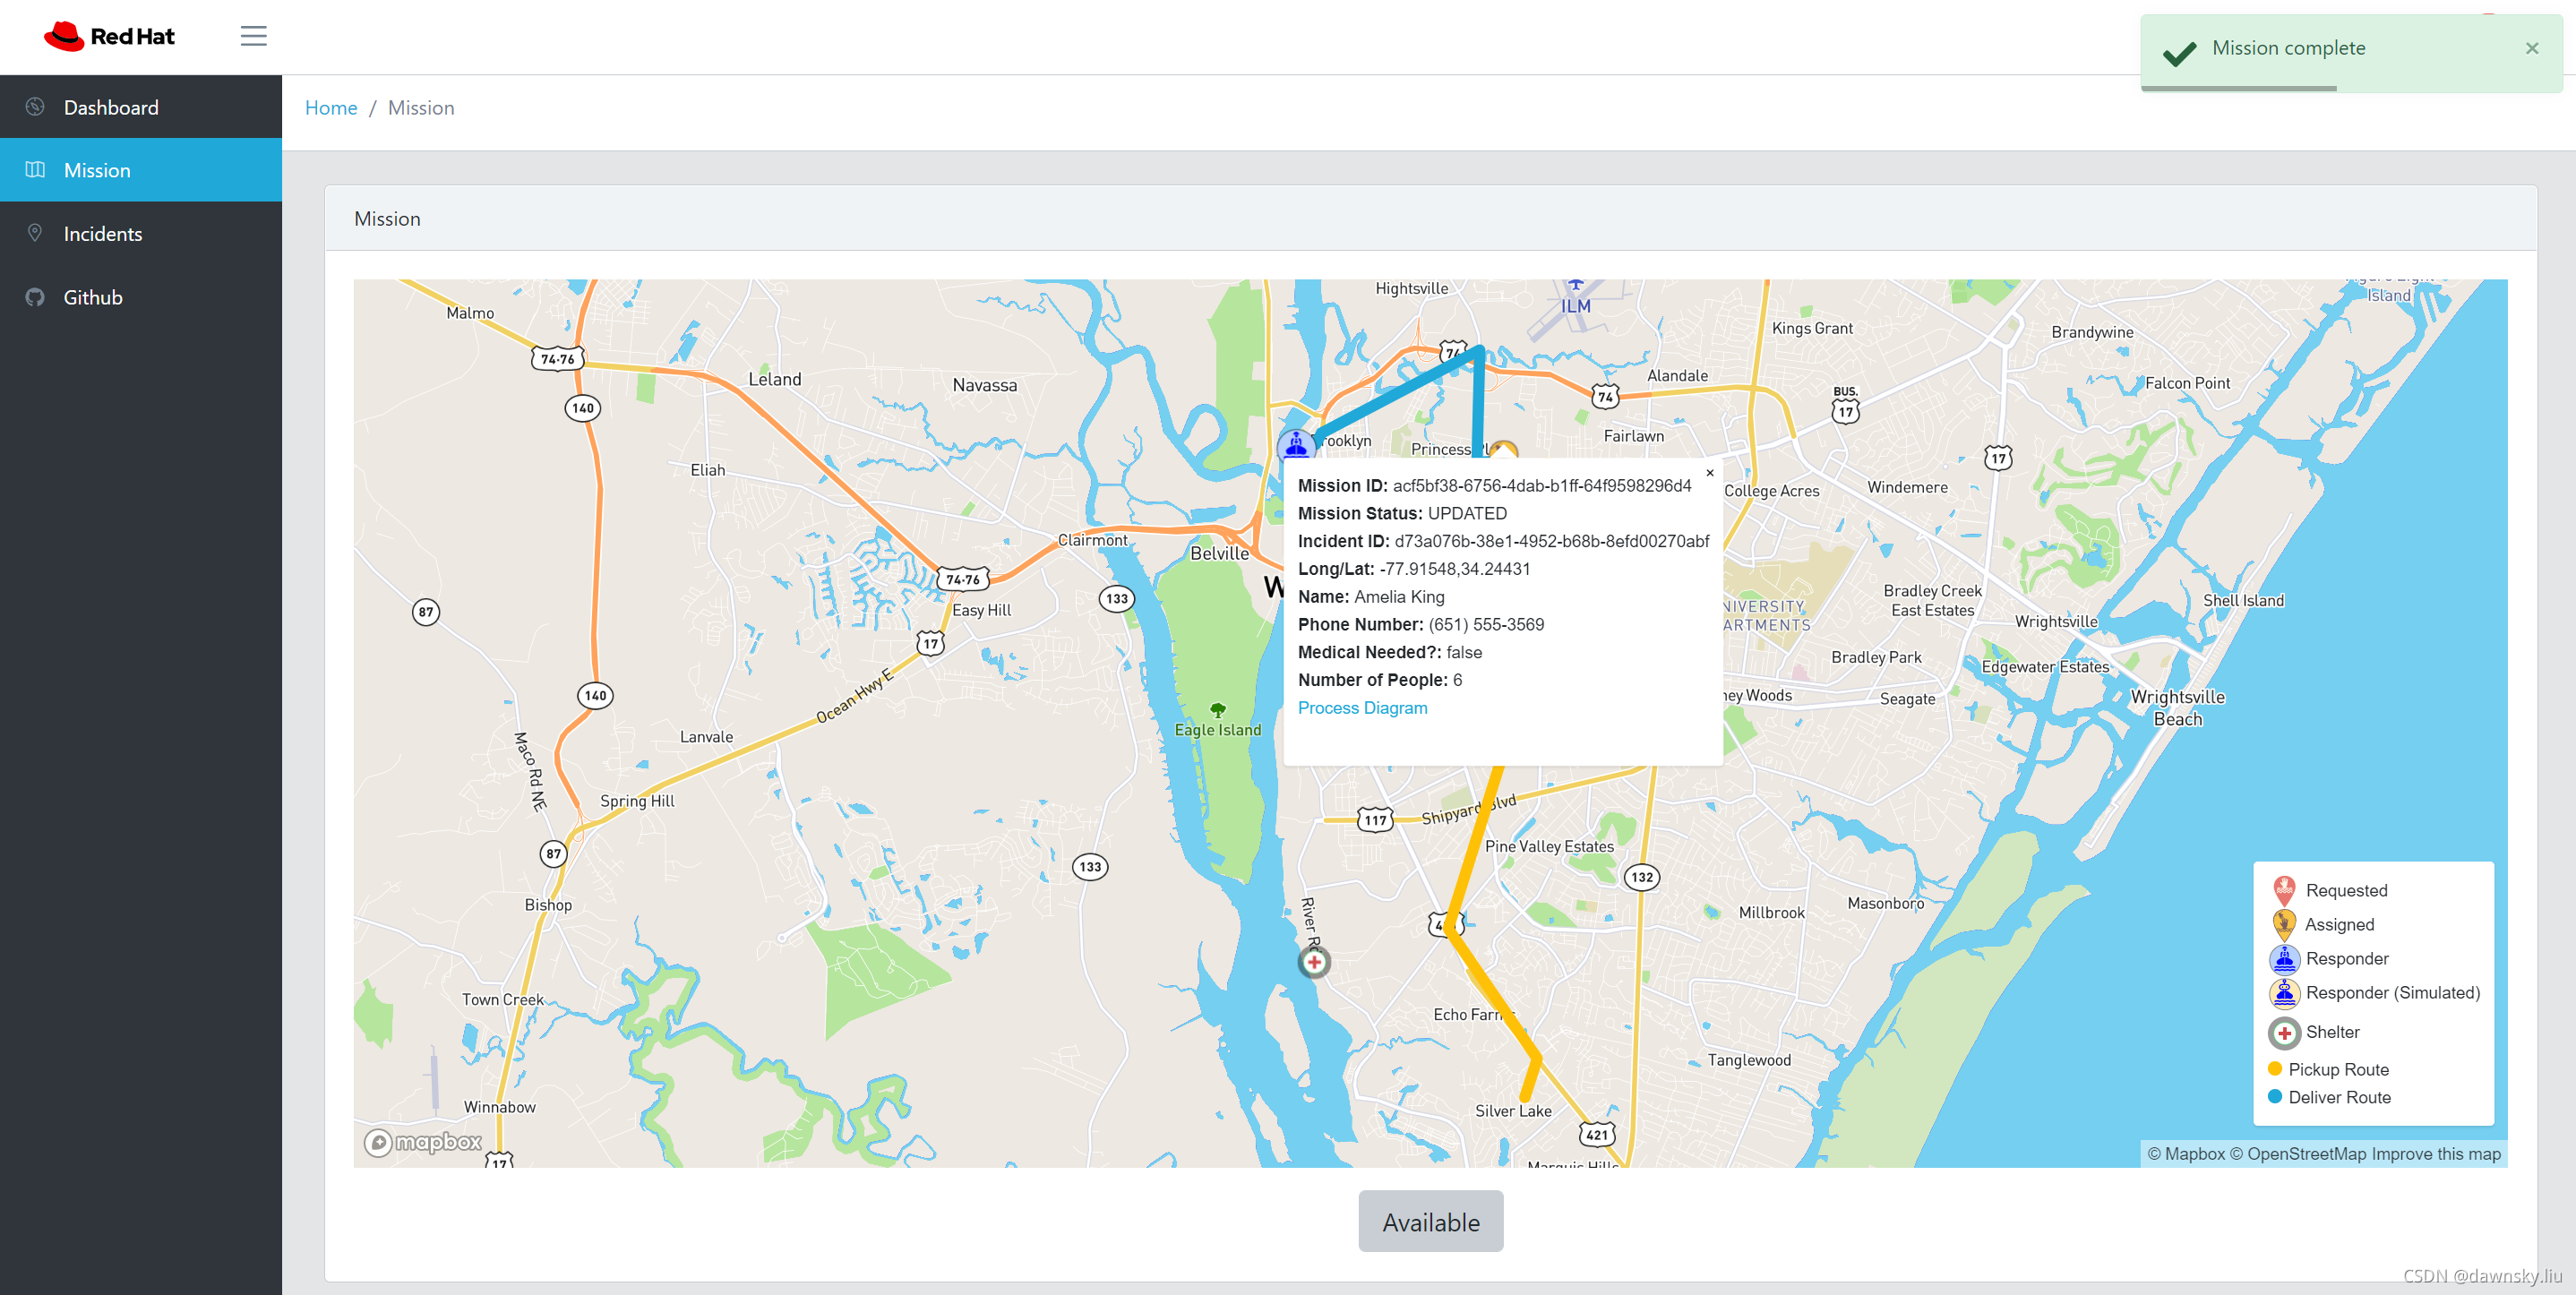Image resolution: width=2576 pixels, height=1295 pixels.
Task: Click the Mission breadcrumb item
Action: 419,107
